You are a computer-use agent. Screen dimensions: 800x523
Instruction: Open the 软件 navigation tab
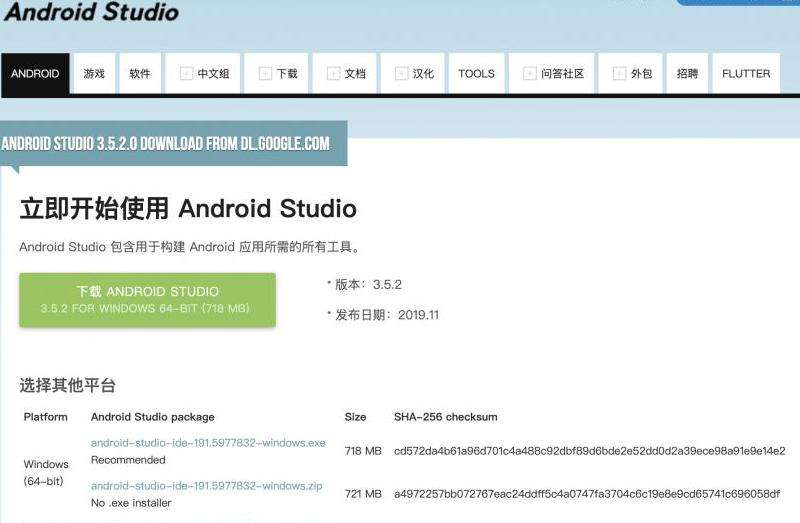click(x=140, y=74)
